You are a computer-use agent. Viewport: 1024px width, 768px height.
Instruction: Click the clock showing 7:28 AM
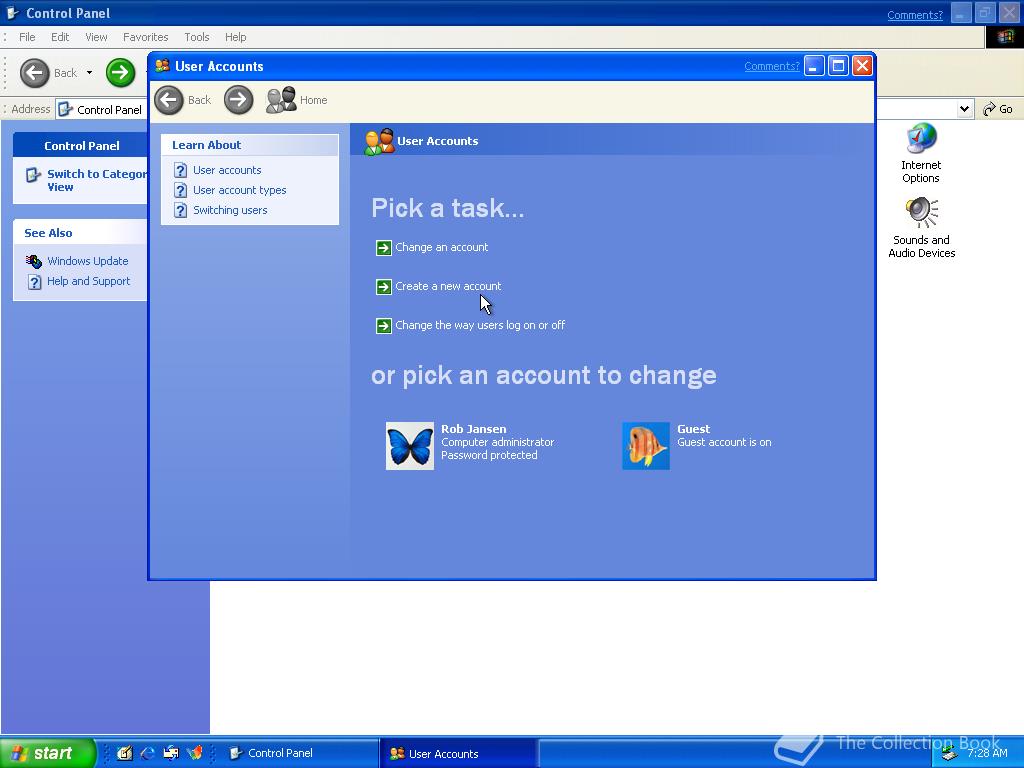pos(987,753)
